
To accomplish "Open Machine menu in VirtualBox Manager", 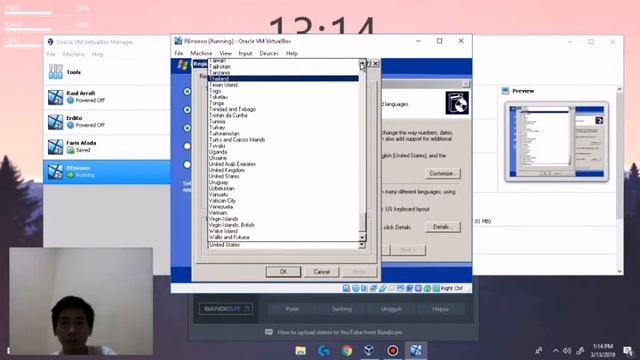I will coord(73,54).
